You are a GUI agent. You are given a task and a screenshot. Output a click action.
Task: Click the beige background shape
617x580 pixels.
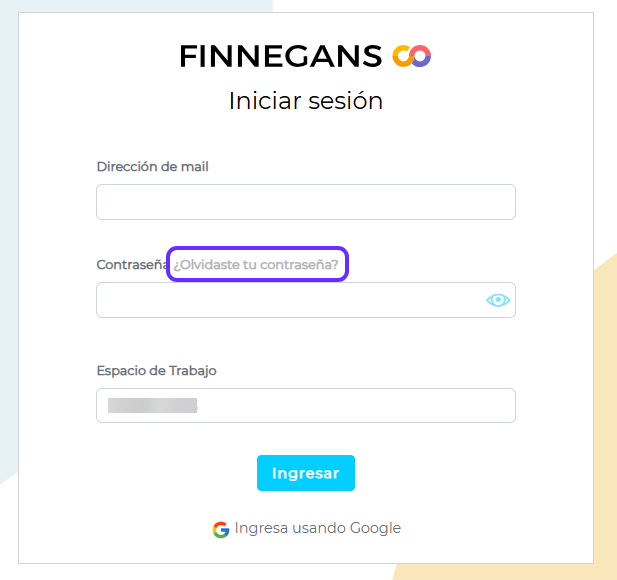point(605,420)
